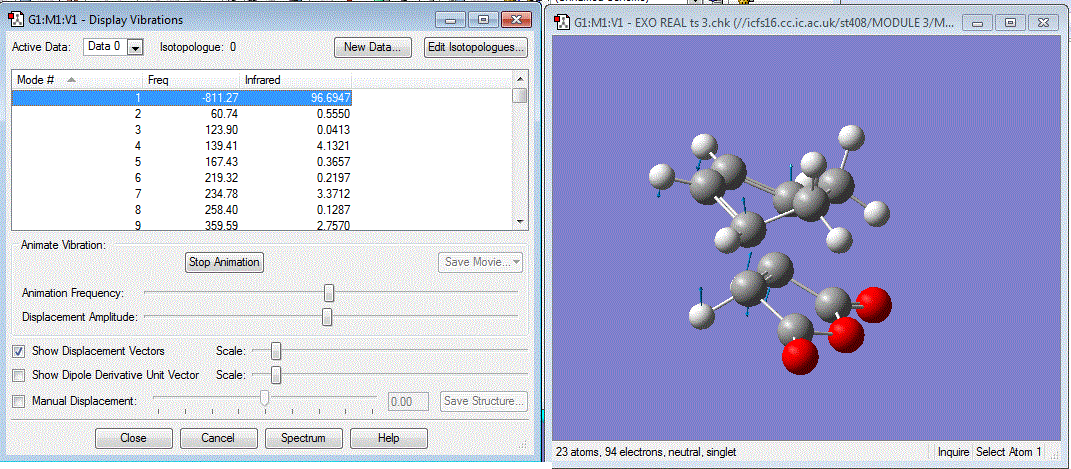Select mode 4 with frequency 139.41
Image resolution: width=1071 pixels, height=469 pixels.
(182, 145)
